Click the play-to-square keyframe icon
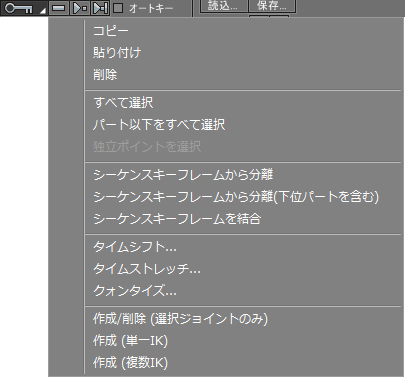Viewport: 405px width, 377px height. click(80, 8)
